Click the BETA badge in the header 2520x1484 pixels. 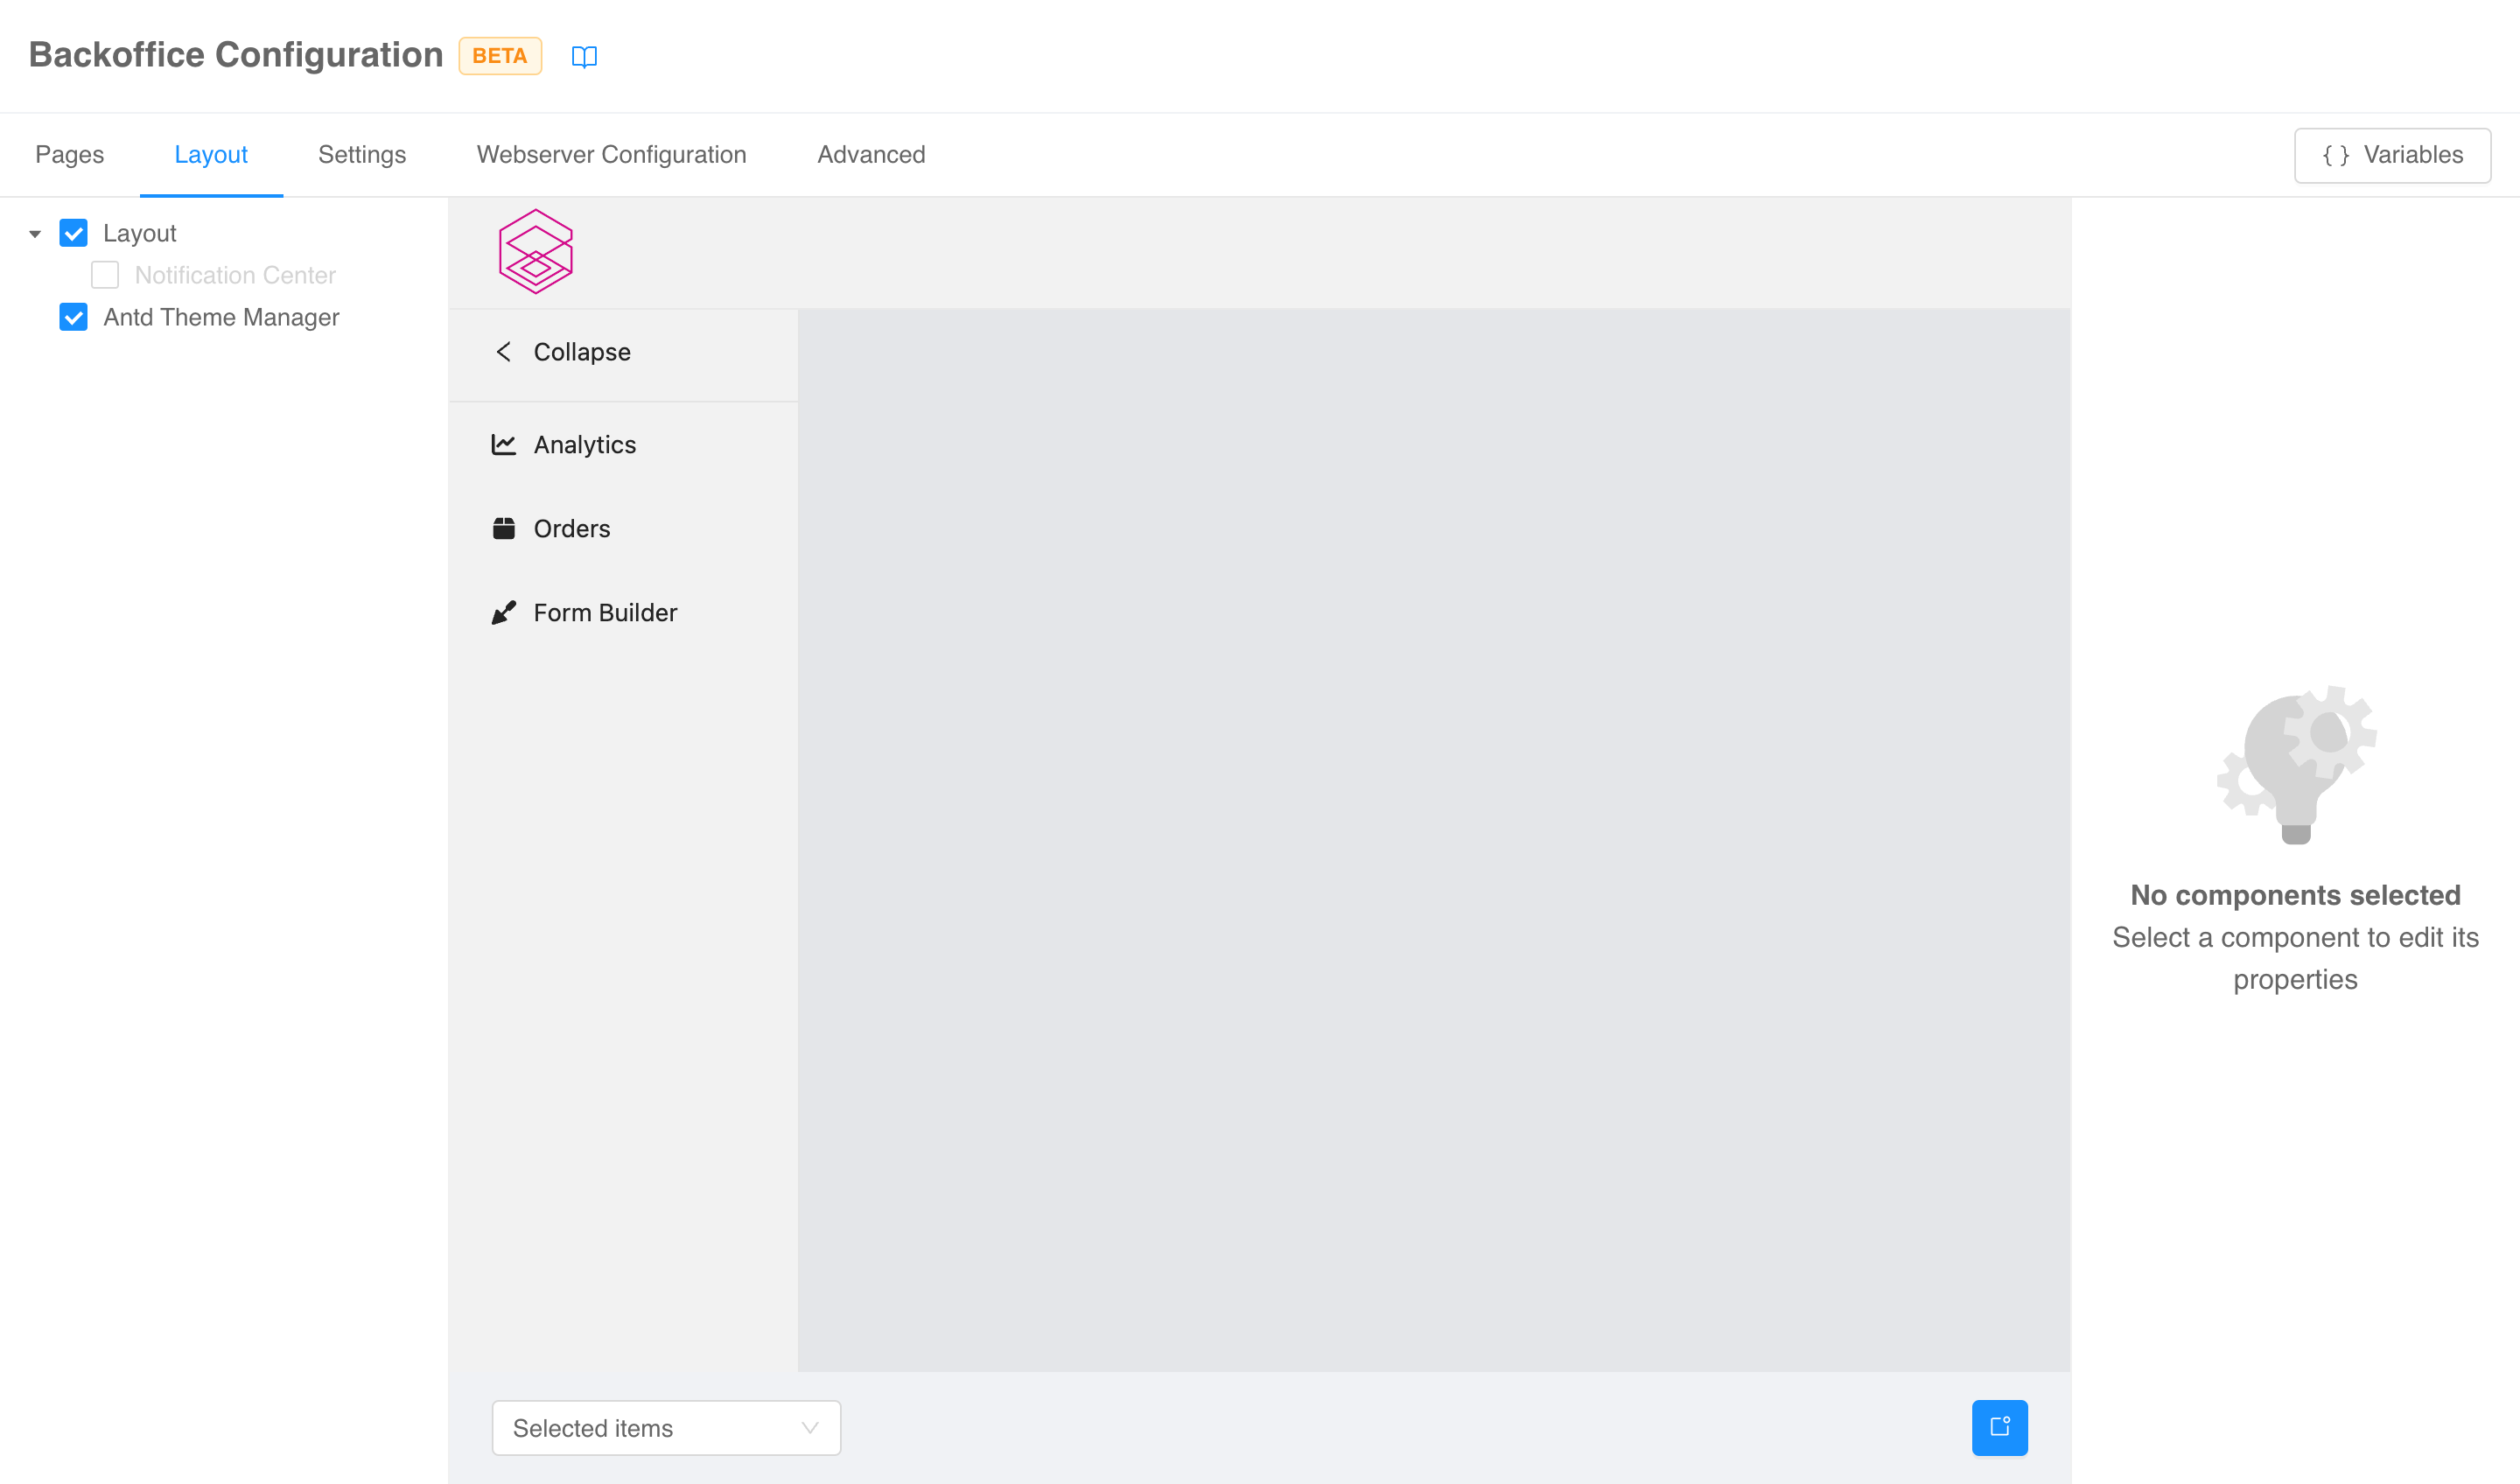point(499,56)
